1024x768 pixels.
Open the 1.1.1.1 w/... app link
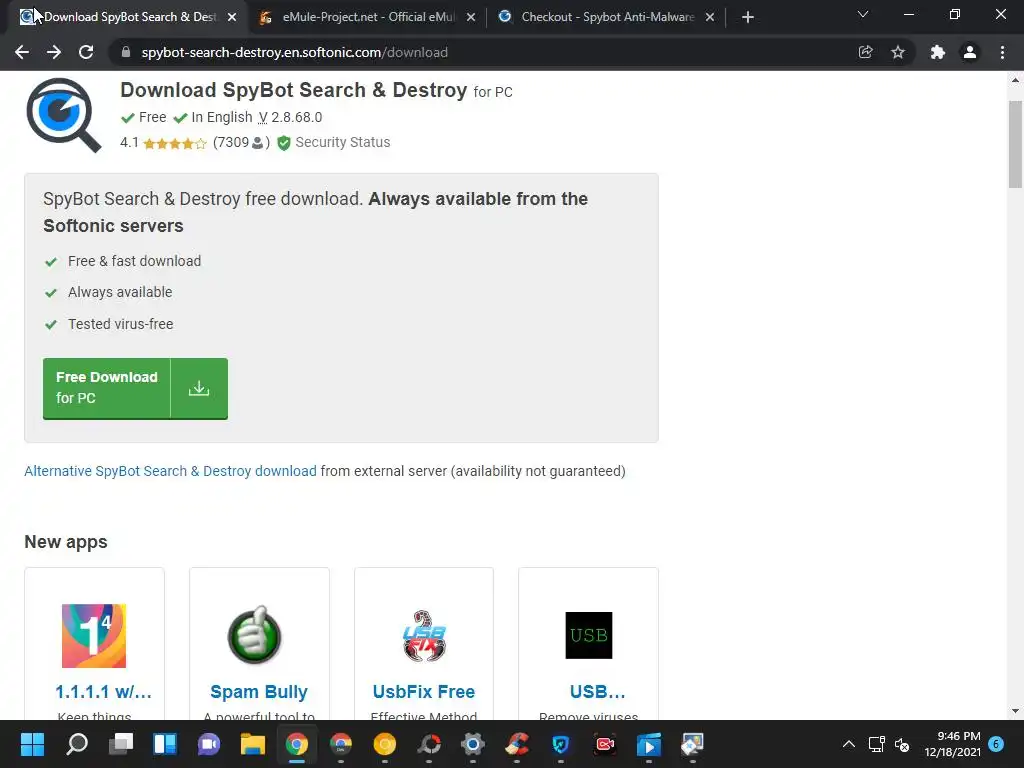(x=103, y=692)
